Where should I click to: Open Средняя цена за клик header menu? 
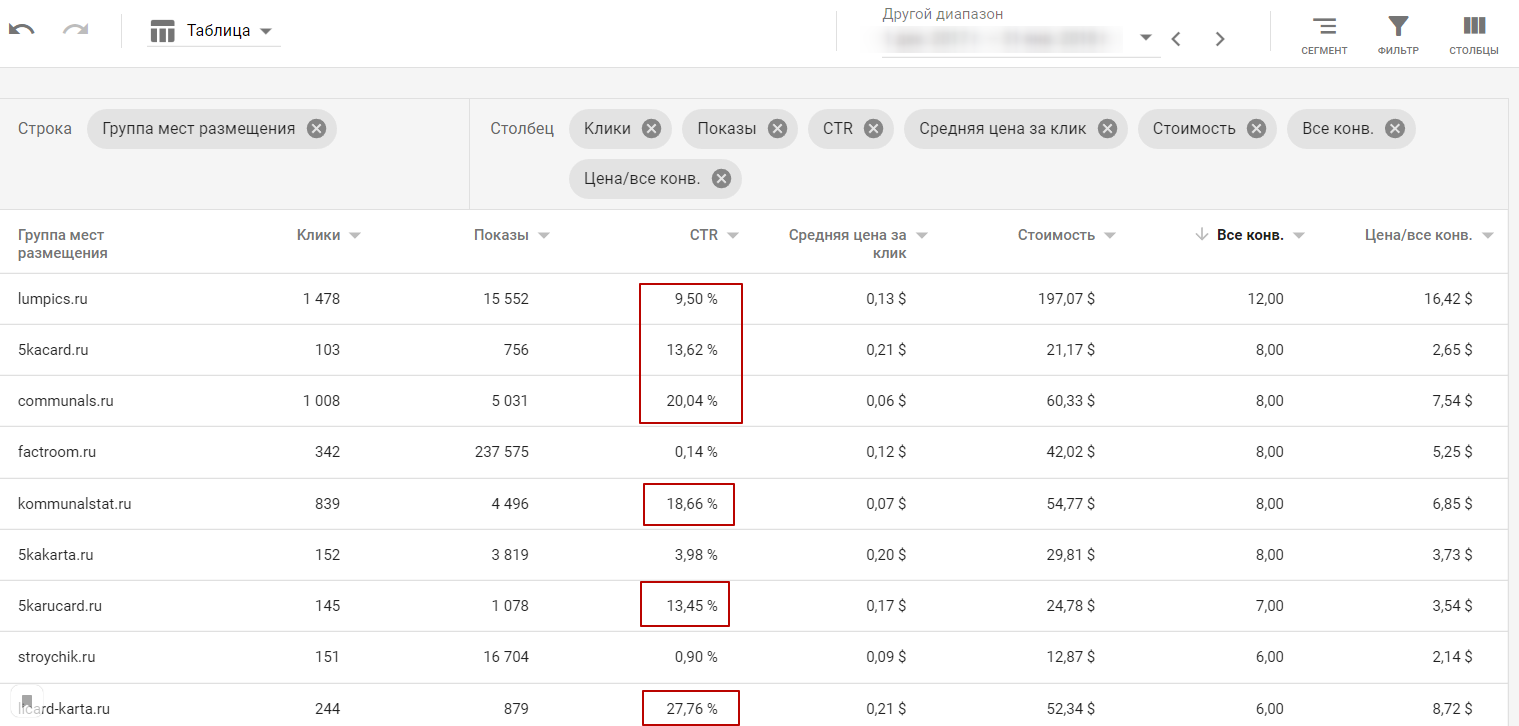(x=921, y=236)
